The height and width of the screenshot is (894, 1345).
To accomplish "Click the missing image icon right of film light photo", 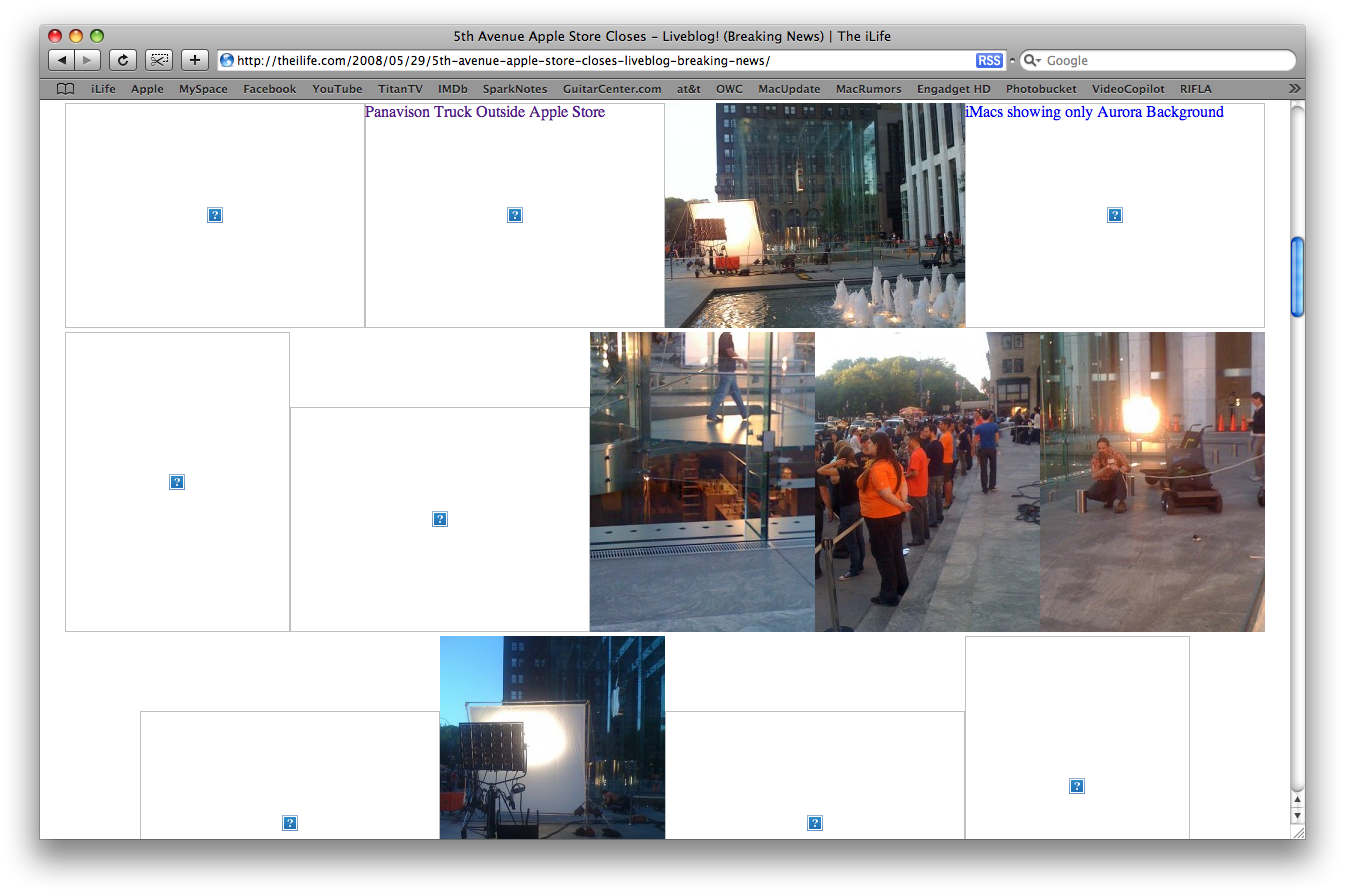I will [815, 823].
